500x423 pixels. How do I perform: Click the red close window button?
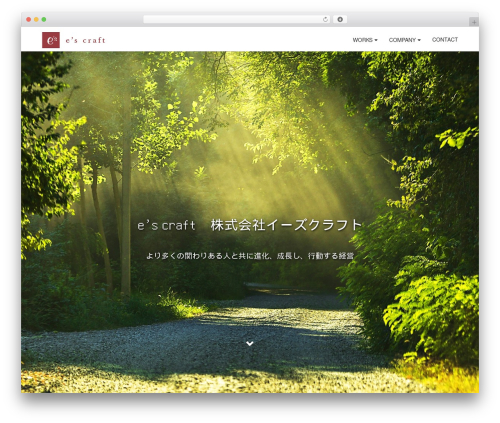click(29, 19)
